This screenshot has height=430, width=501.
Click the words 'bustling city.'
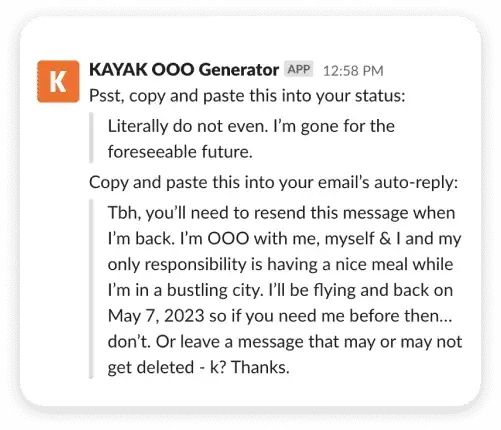215,290
